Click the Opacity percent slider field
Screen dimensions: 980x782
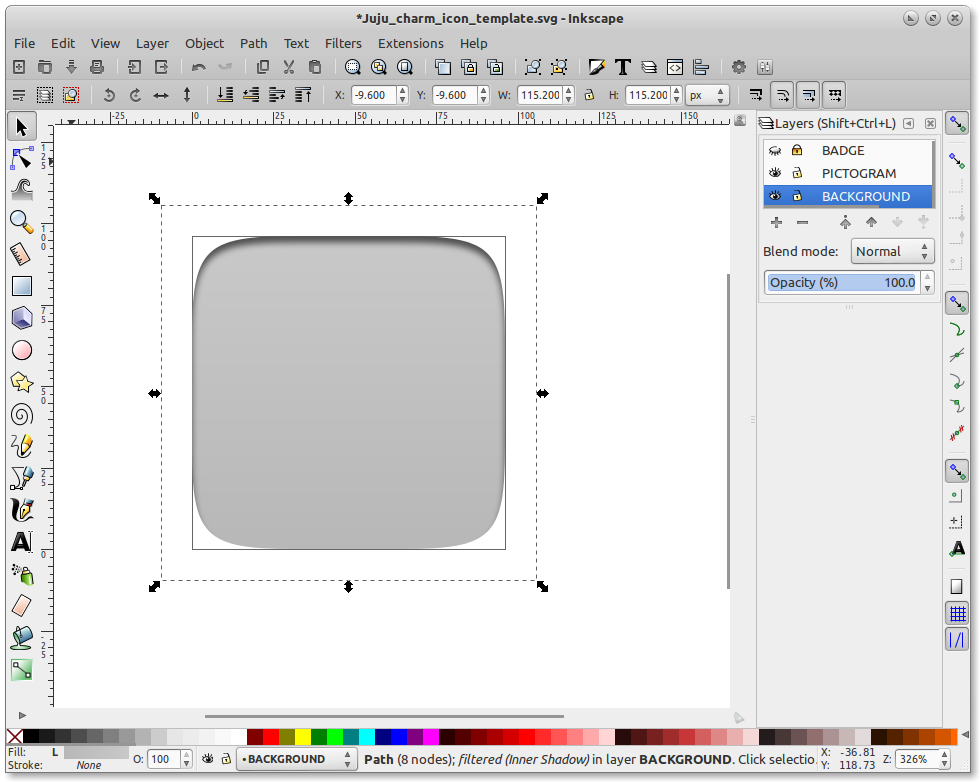[x=842, y=282]
